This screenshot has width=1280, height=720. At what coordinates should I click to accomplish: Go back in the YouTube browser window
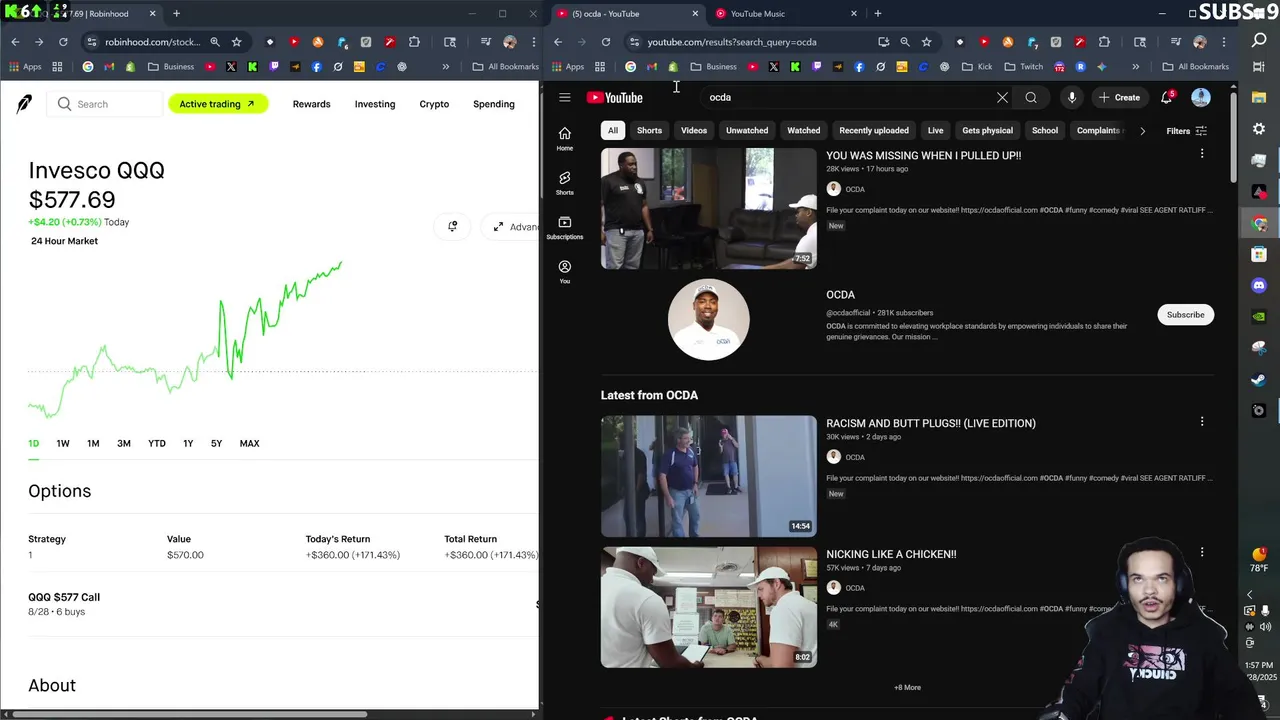tap(558, 42)
